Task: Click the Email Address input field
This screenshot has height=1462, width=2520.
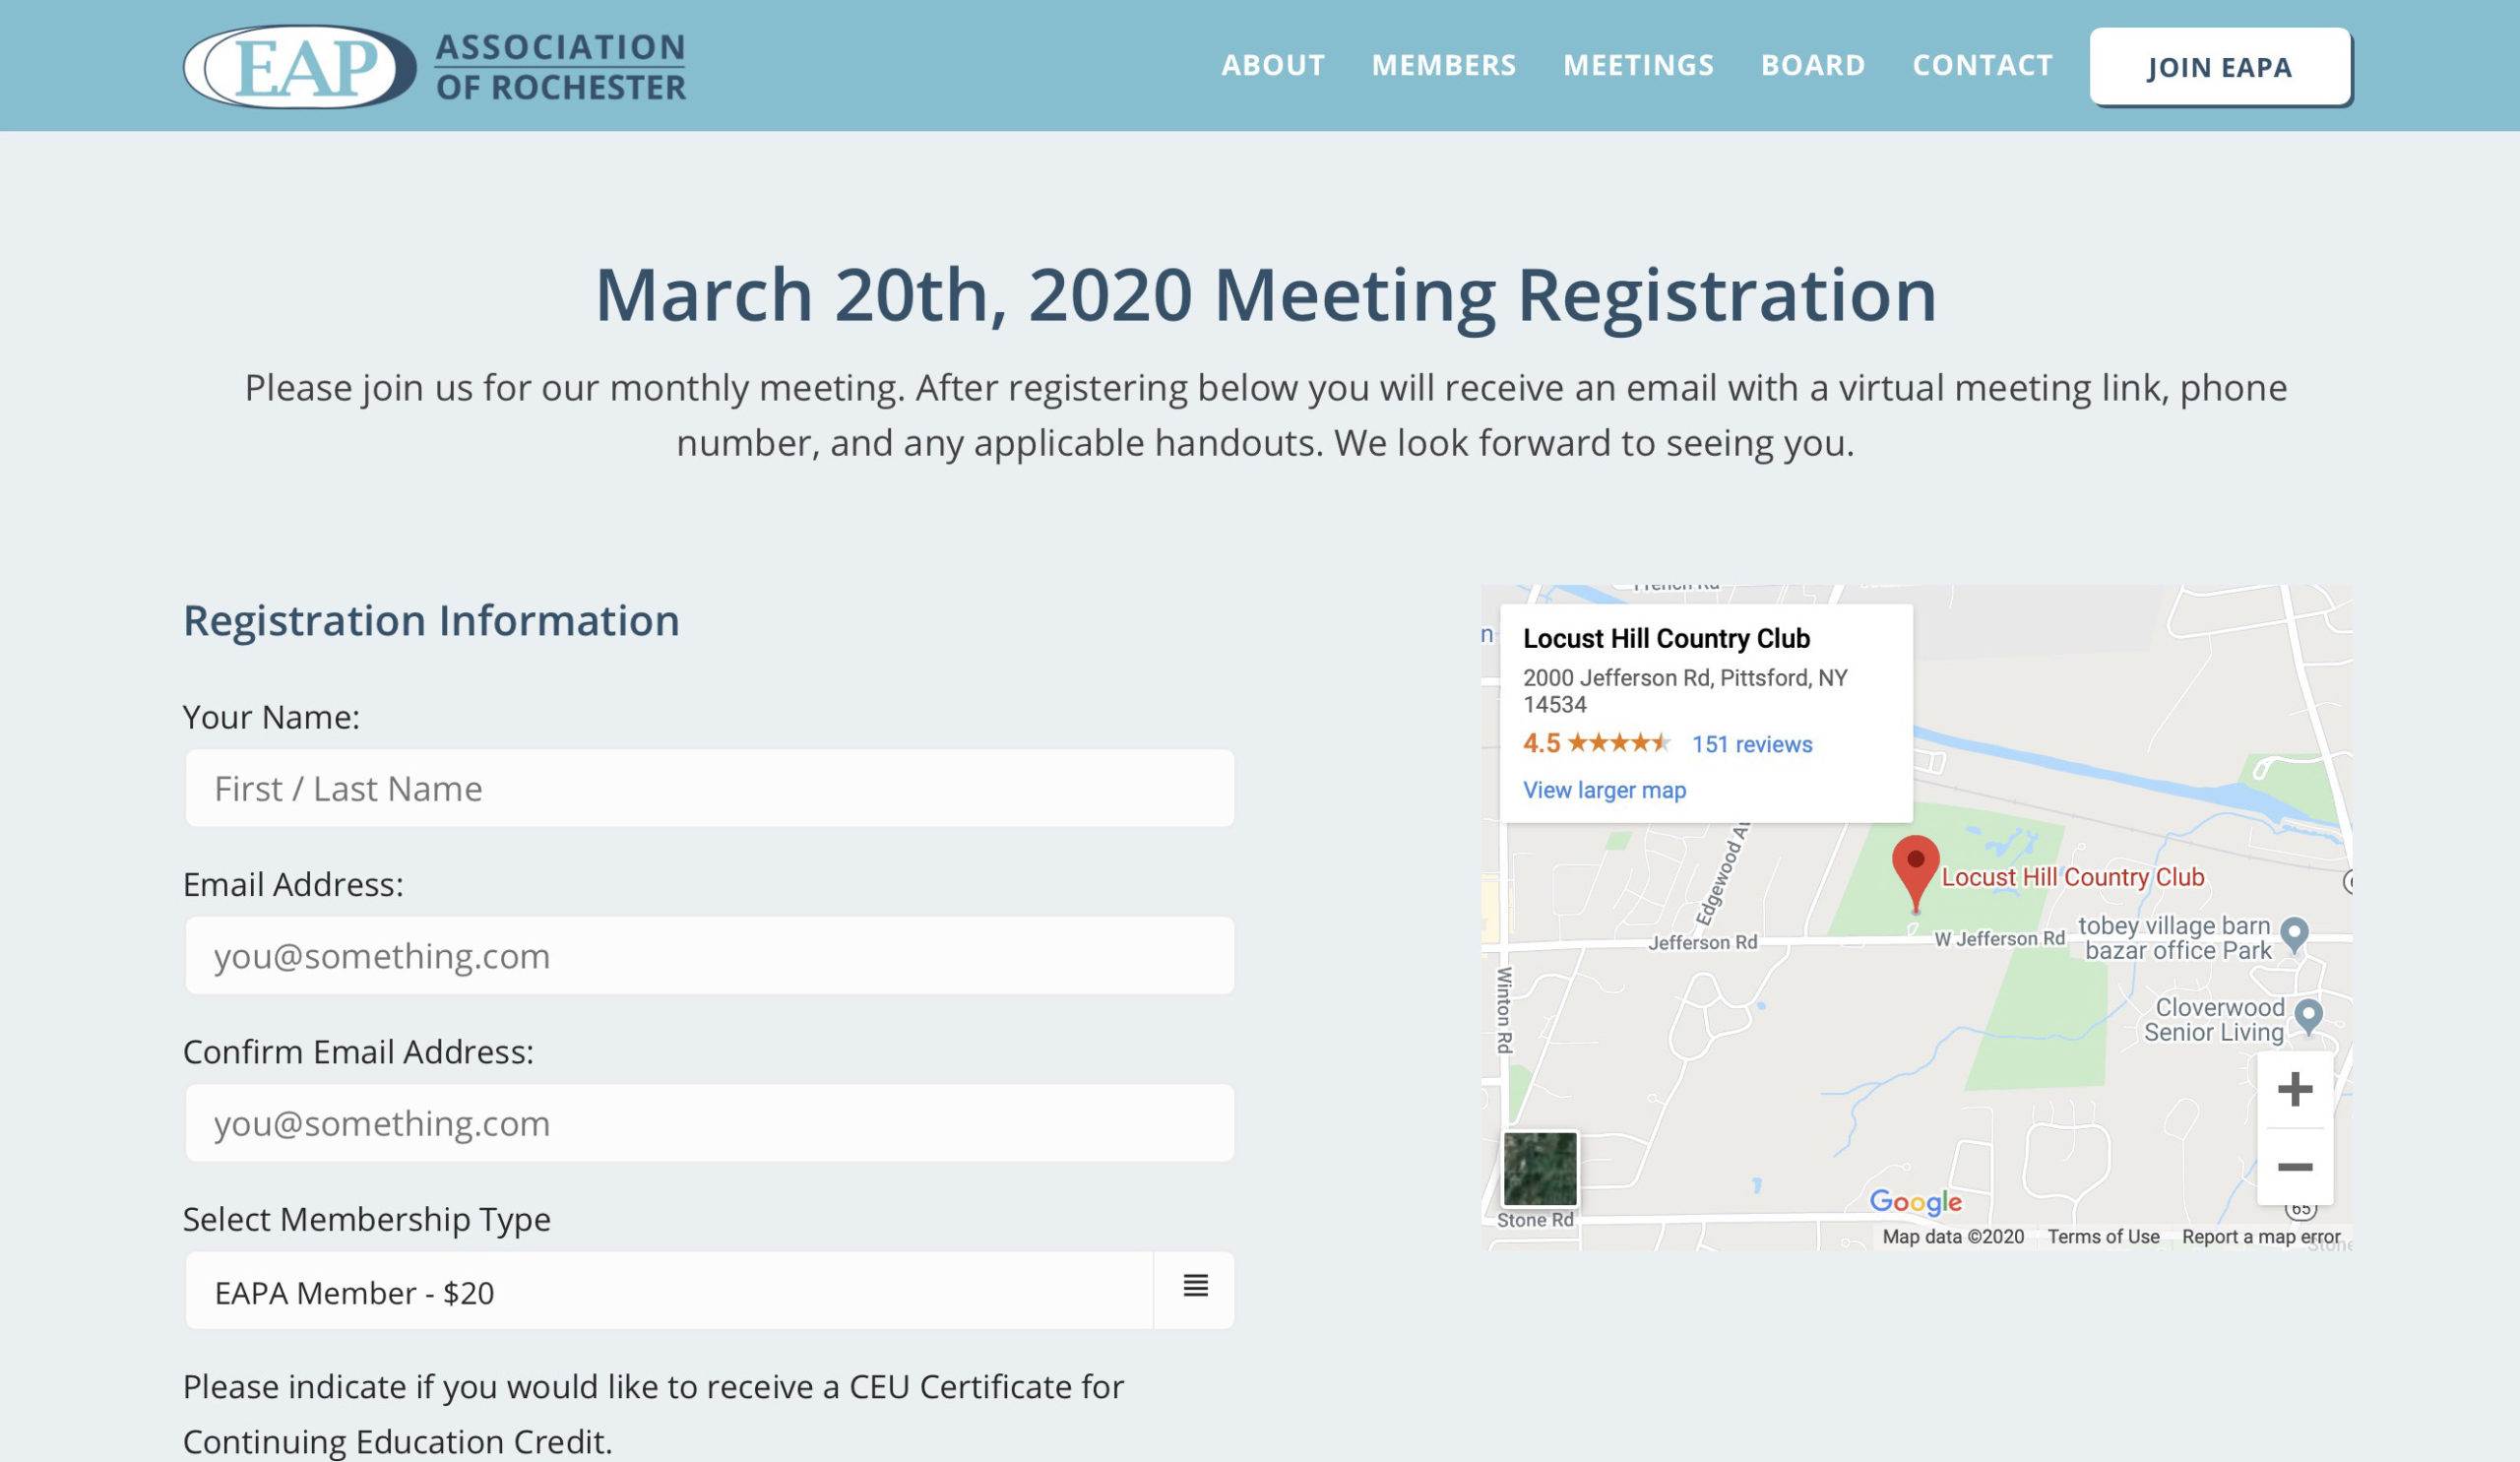Action: 710,955
